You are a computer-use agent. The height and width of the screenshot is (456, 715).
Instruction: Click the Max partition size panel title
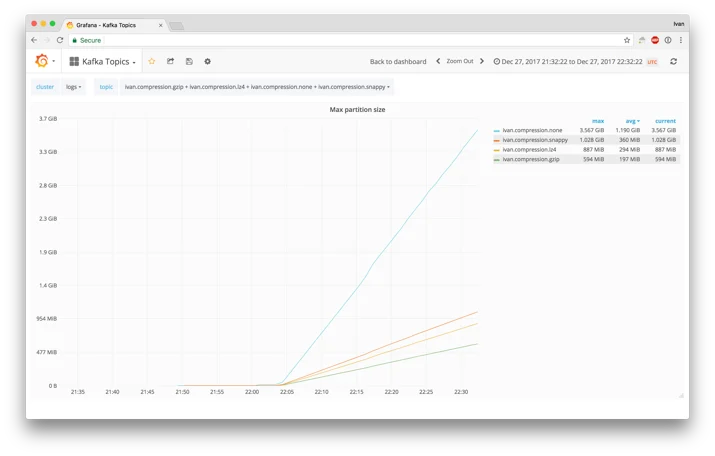pyautogui.click(x=358, y=109)
